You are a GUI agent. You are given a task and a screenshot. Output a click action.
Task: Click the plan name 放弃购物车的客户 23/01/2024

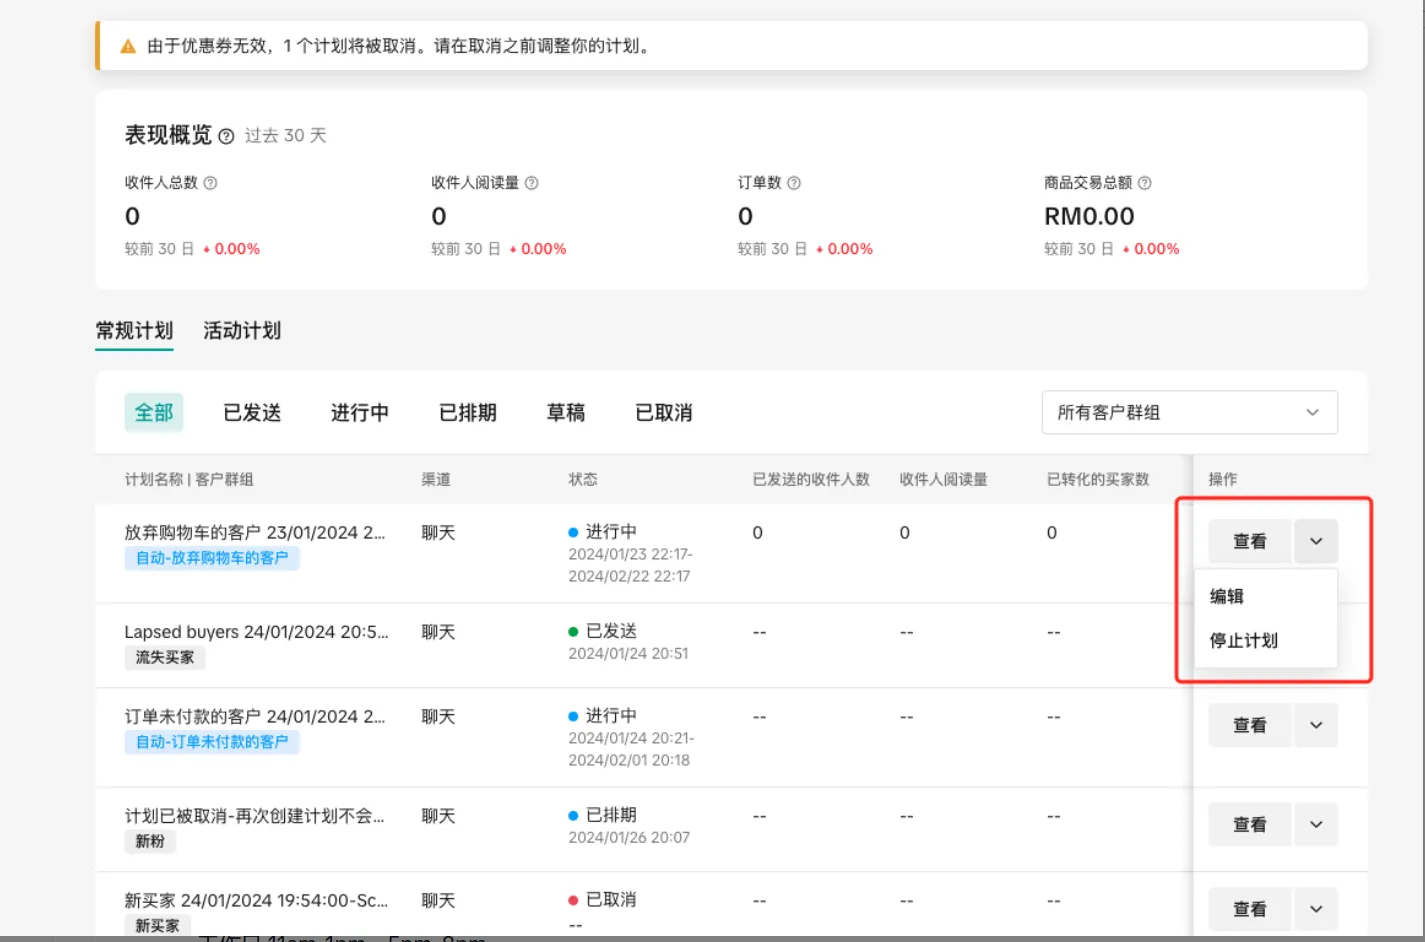tap(255, 532)
